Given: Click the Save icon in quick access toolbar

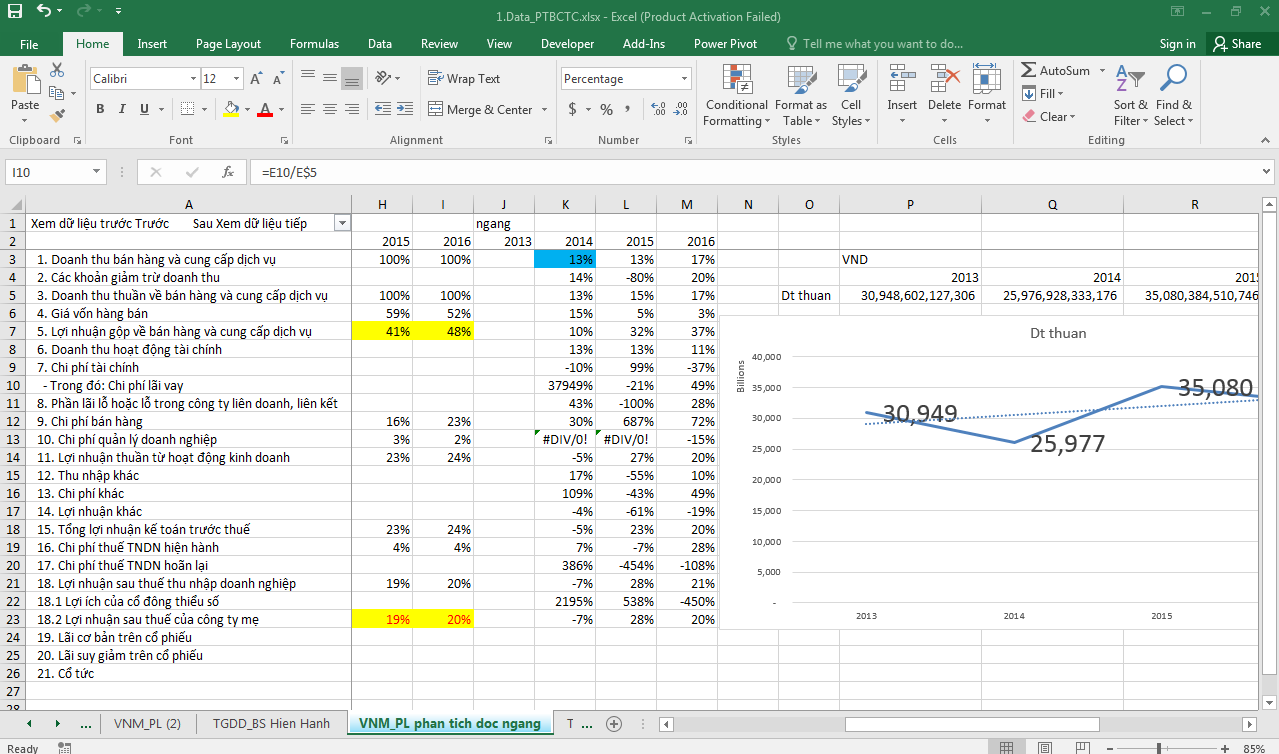Looking at the screenshot, I should [15, 12].
